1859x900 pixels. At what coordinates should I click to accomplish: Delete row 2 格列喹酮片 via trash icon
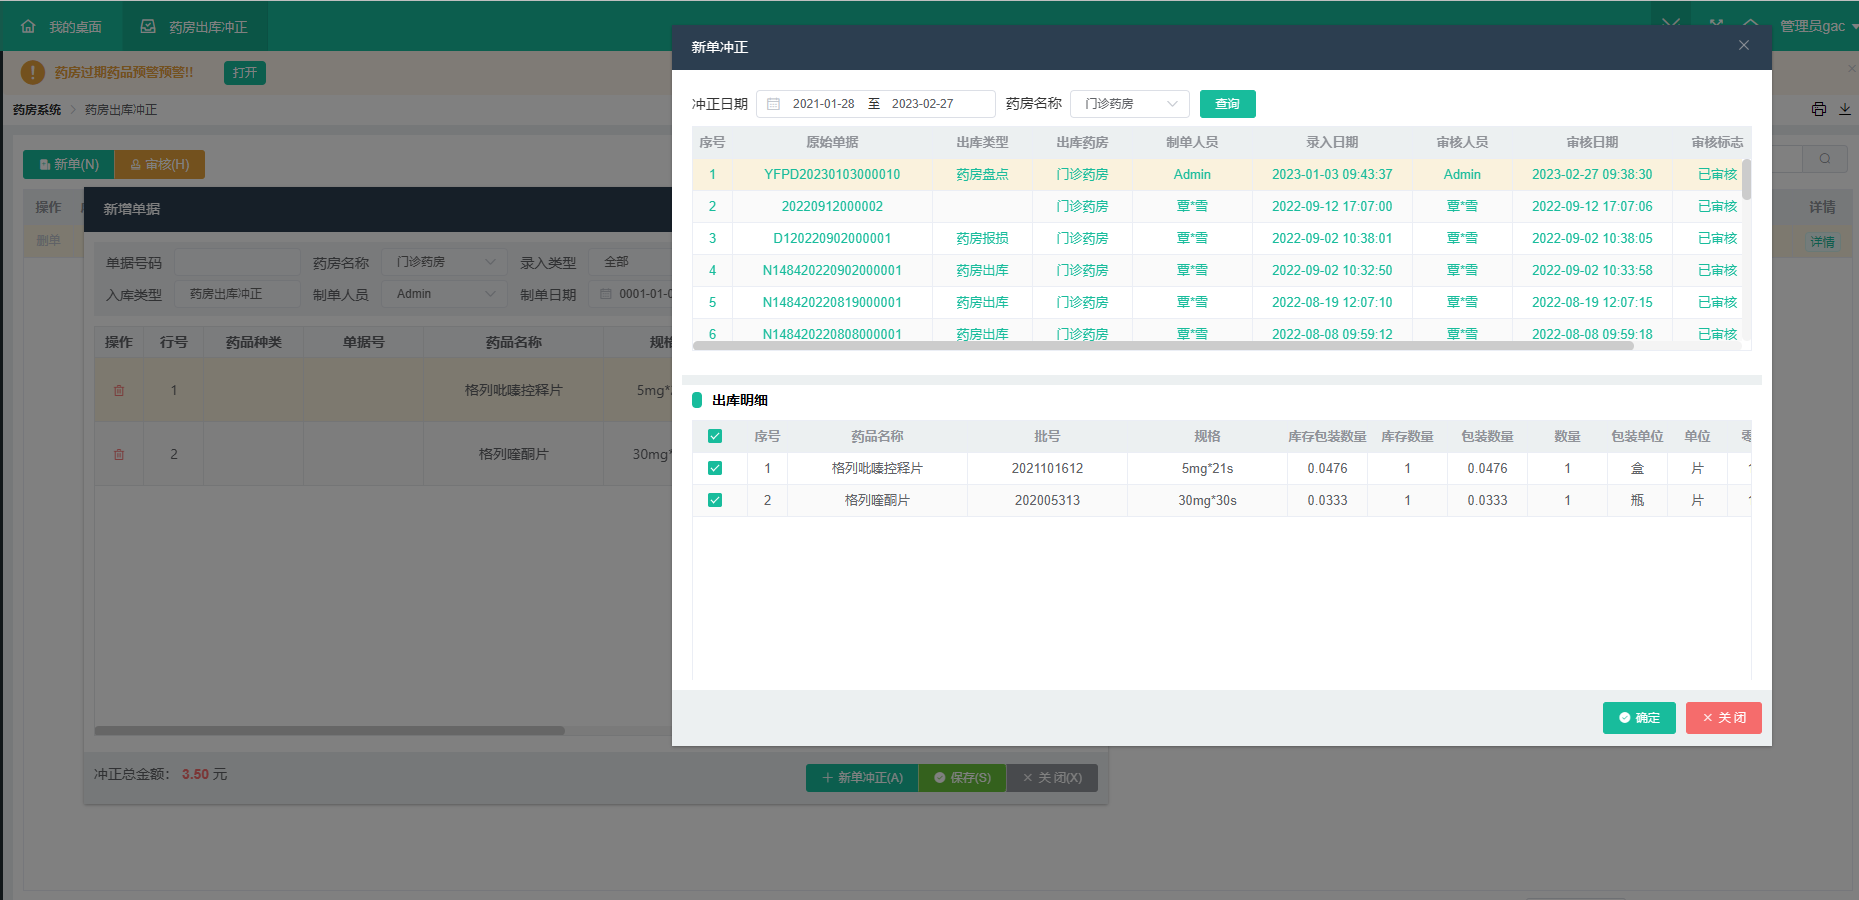(119, 454)
